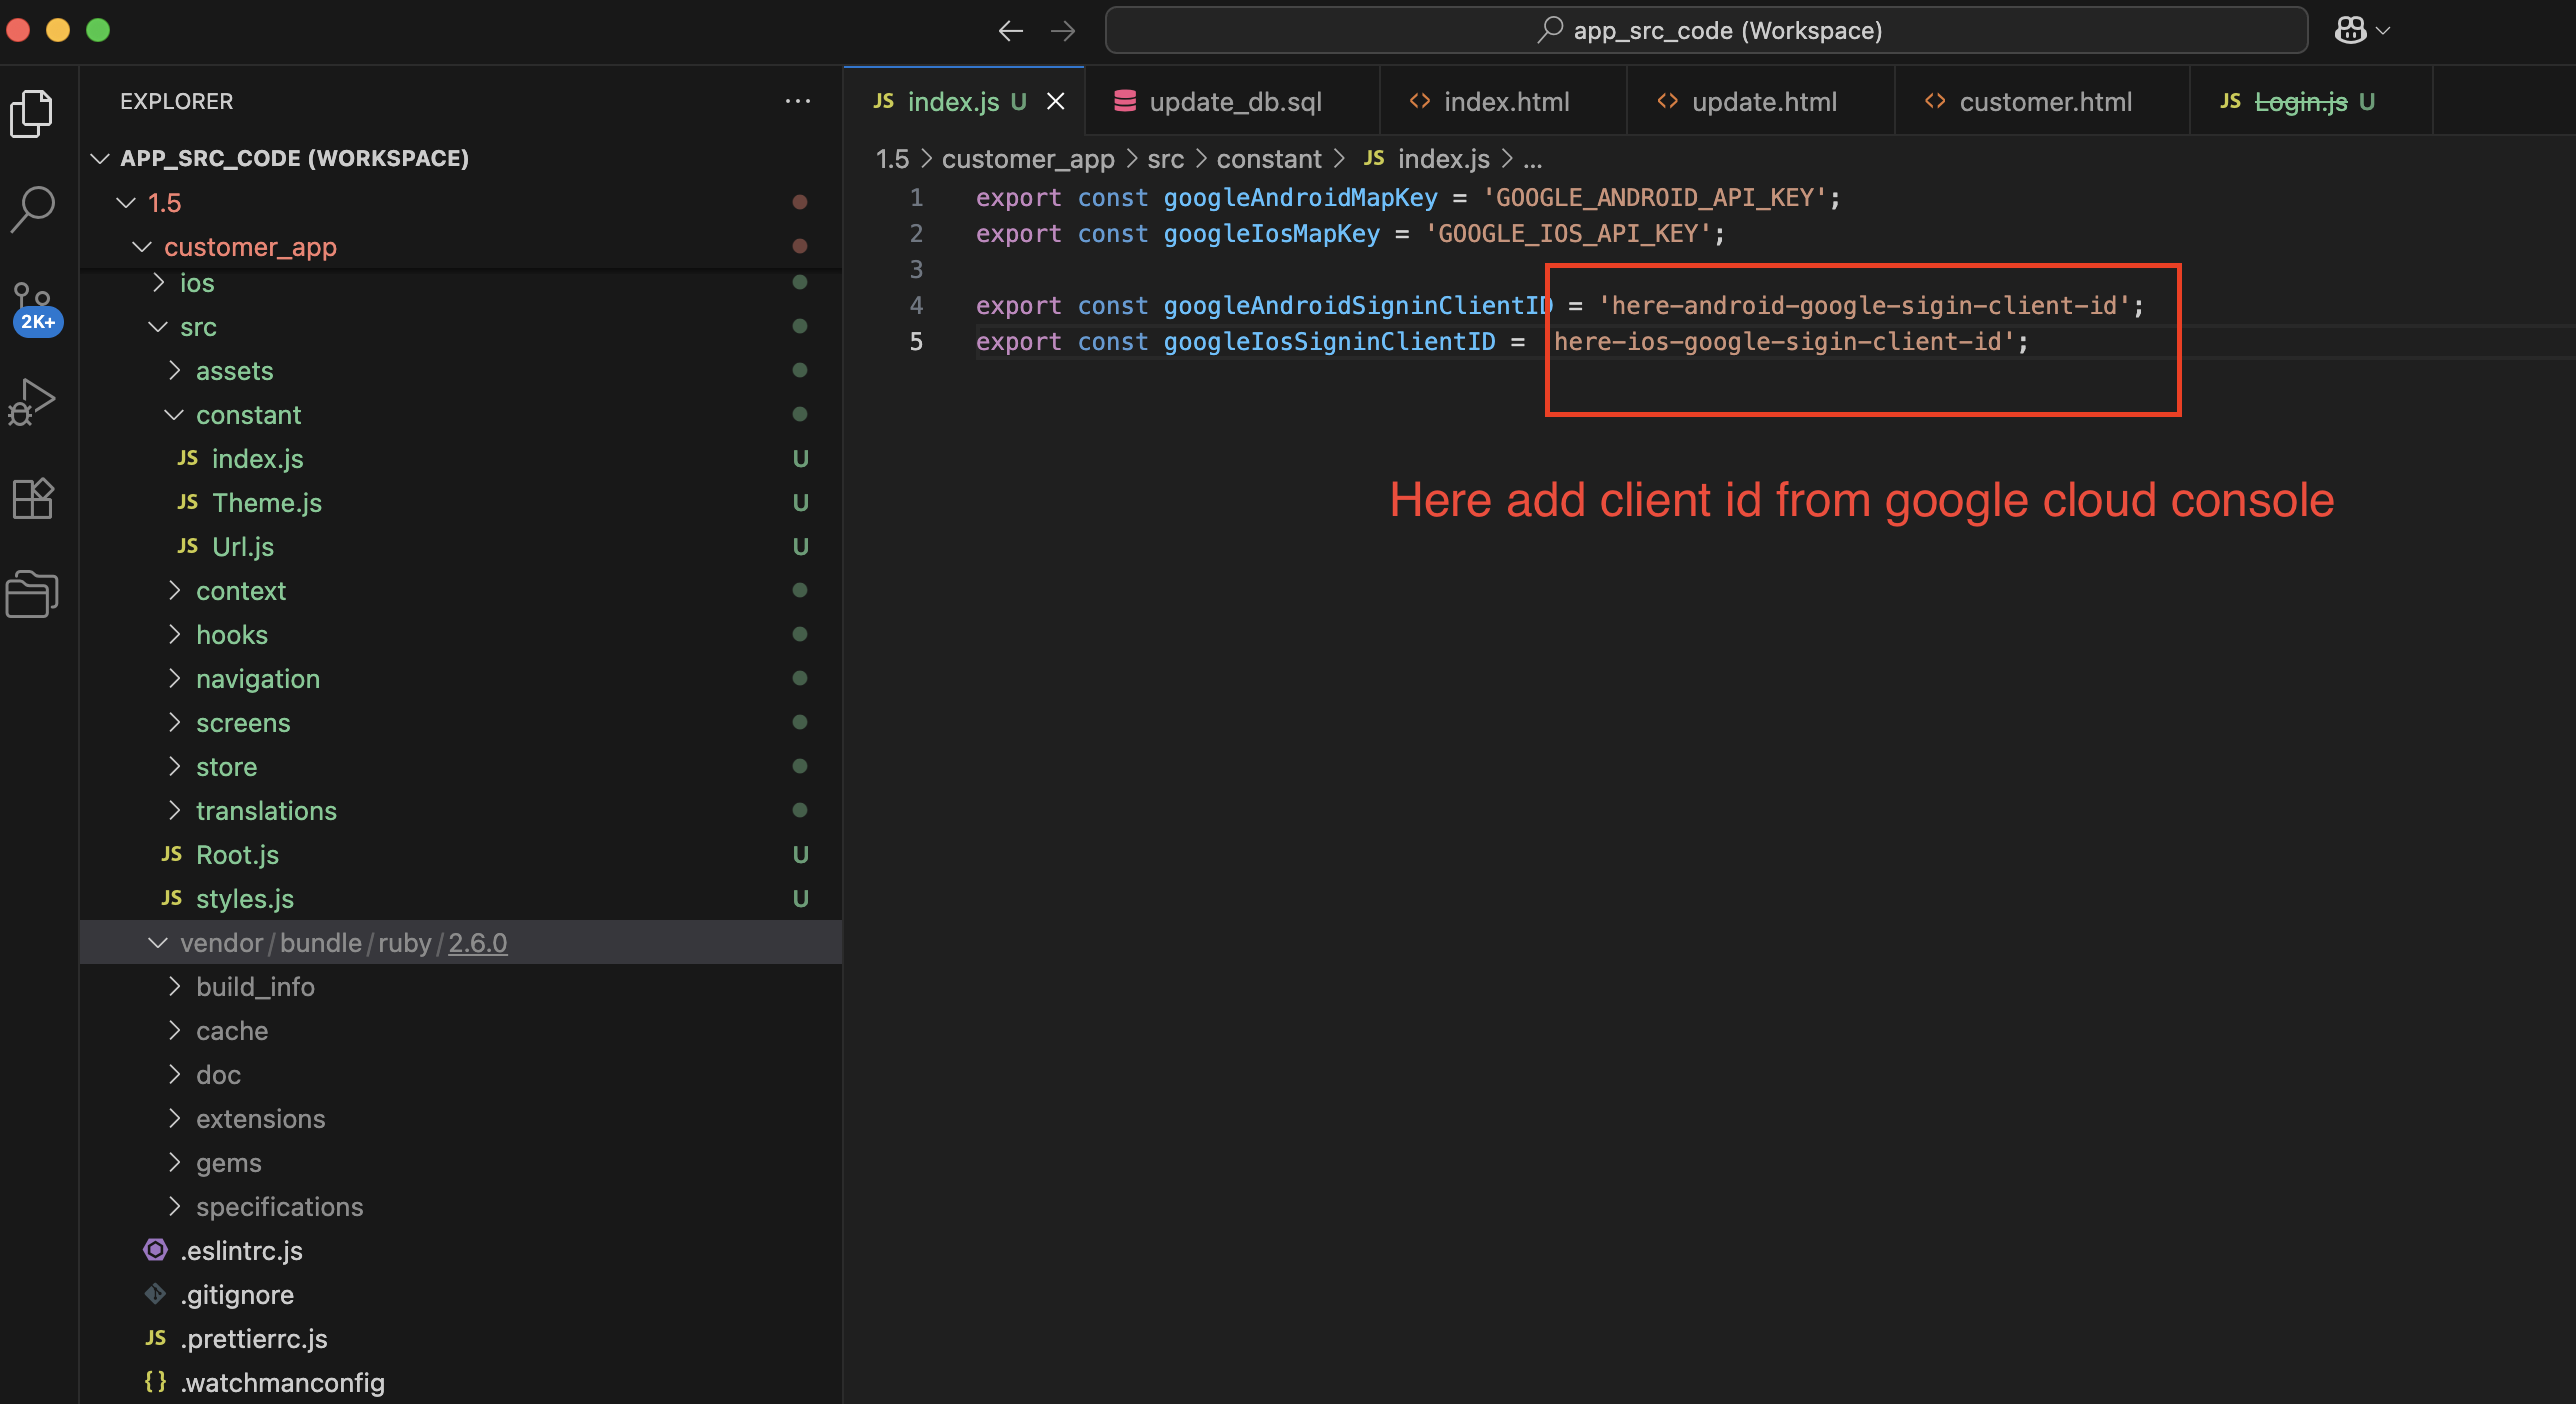The width and height of the screenshot is (2576, 1404).
Task: Open Theme.js in the explorer
Action: click(266, 503)
